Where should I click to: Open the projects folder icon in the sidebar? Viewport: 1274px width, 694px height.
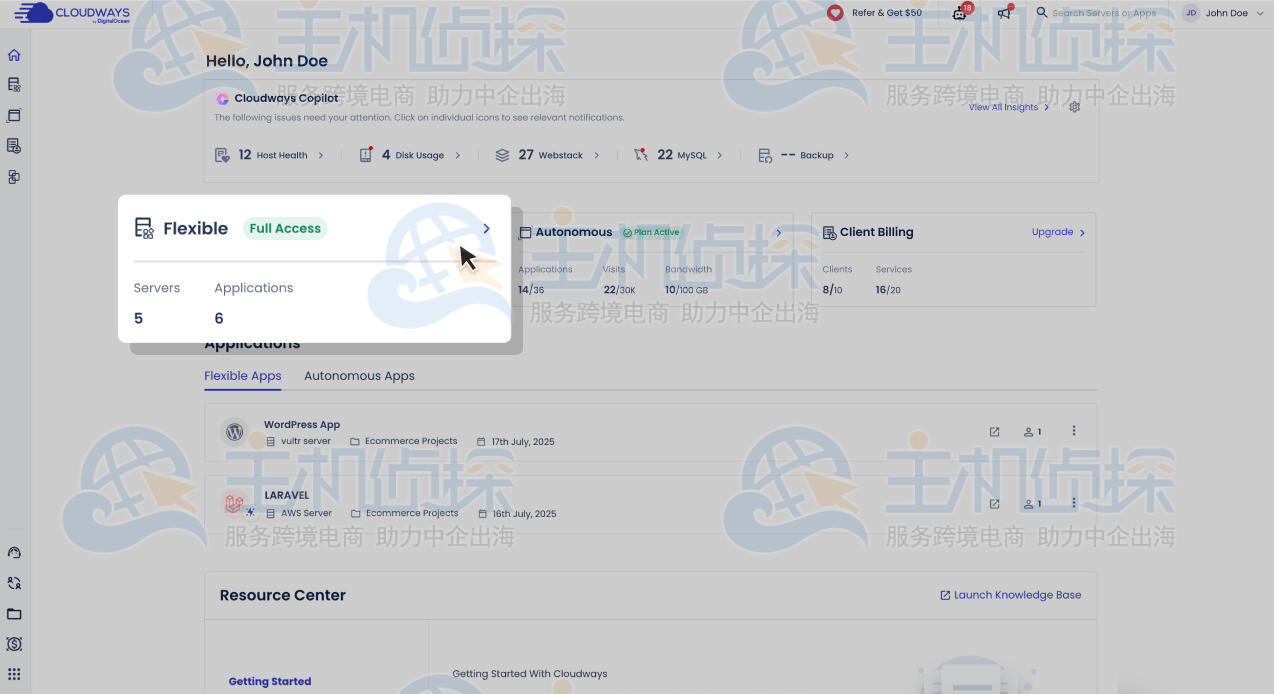14,614
